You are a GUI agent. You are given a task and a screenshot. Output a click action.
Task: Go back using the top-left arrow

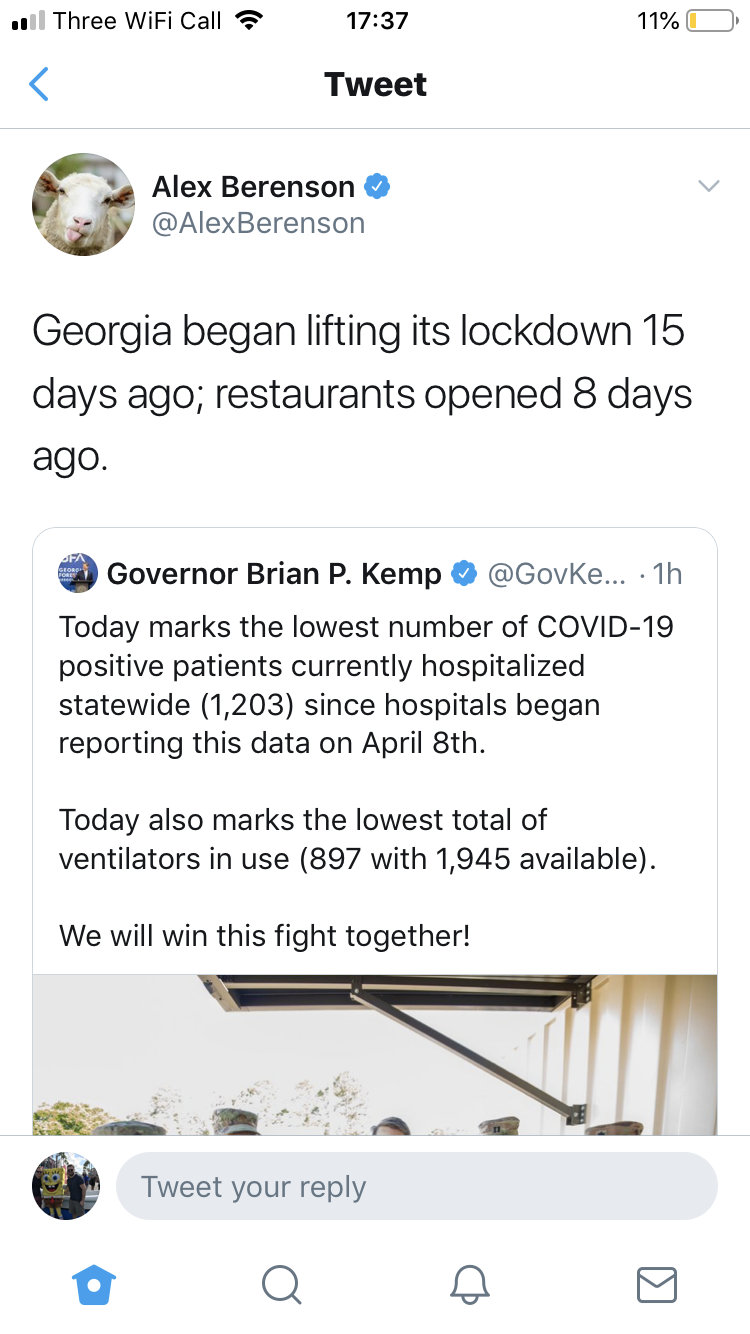coord(39,84)
